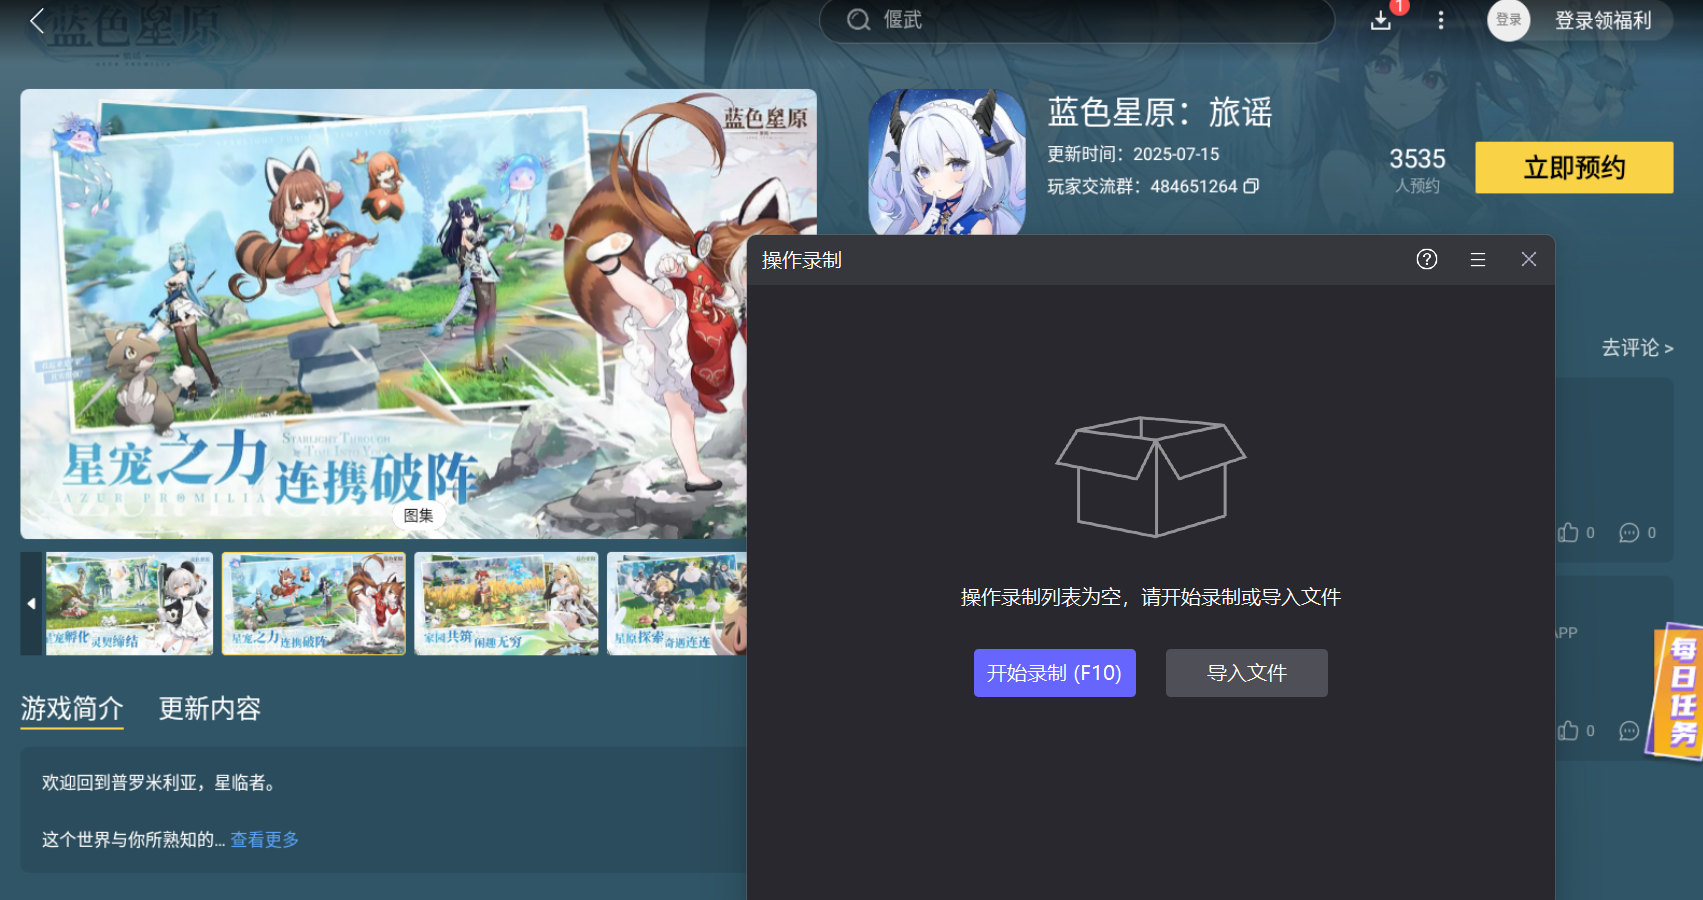Open the 蓝色星原 game app icon
Viewport: 1703px width, 900px height.
pyautogui.click(x=947, y=163)
